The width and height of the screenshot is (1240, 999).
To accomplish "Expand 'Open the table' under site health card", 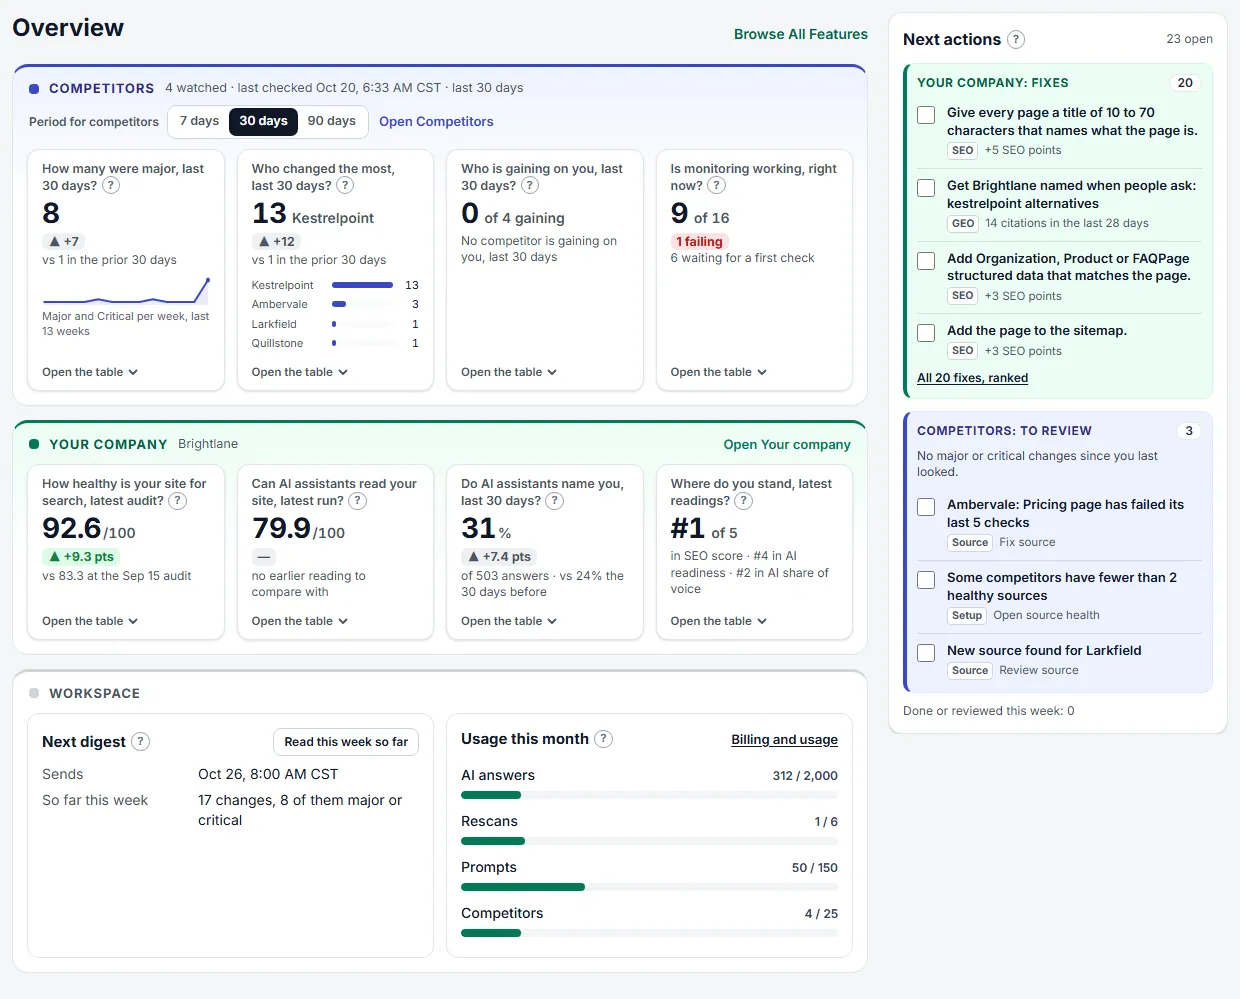I will click(90, 621).
